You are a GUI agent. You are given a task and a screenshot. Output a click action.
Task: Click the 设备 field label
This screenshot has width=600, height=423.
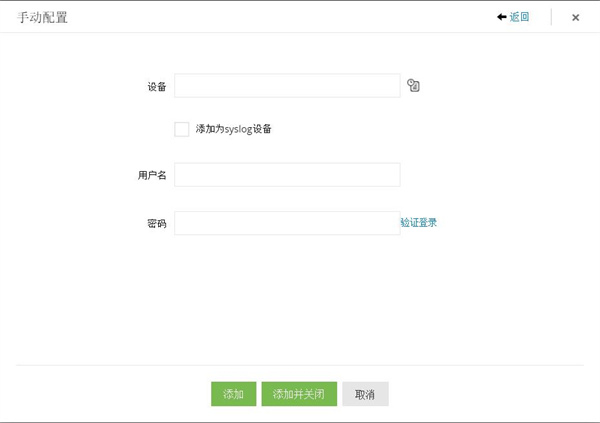pos(157,87)
